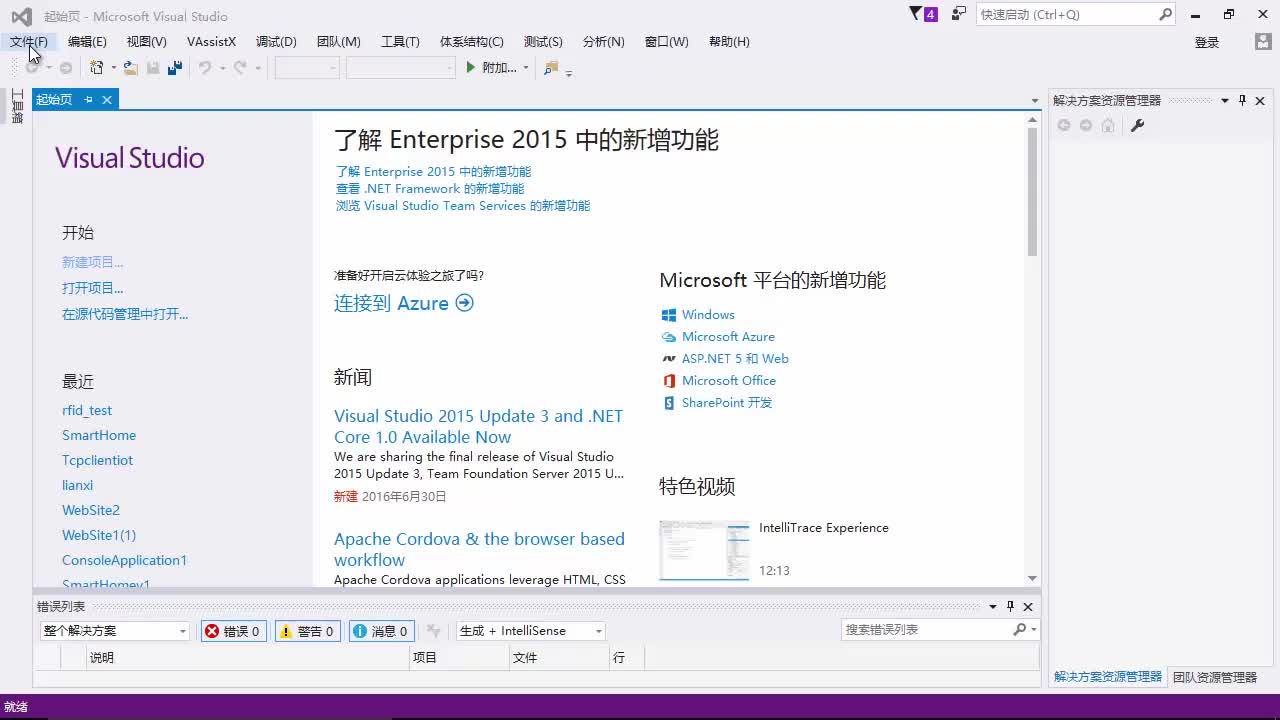
Task: Open the 错误列表 window options dropdown
Action: pos(993,606)
